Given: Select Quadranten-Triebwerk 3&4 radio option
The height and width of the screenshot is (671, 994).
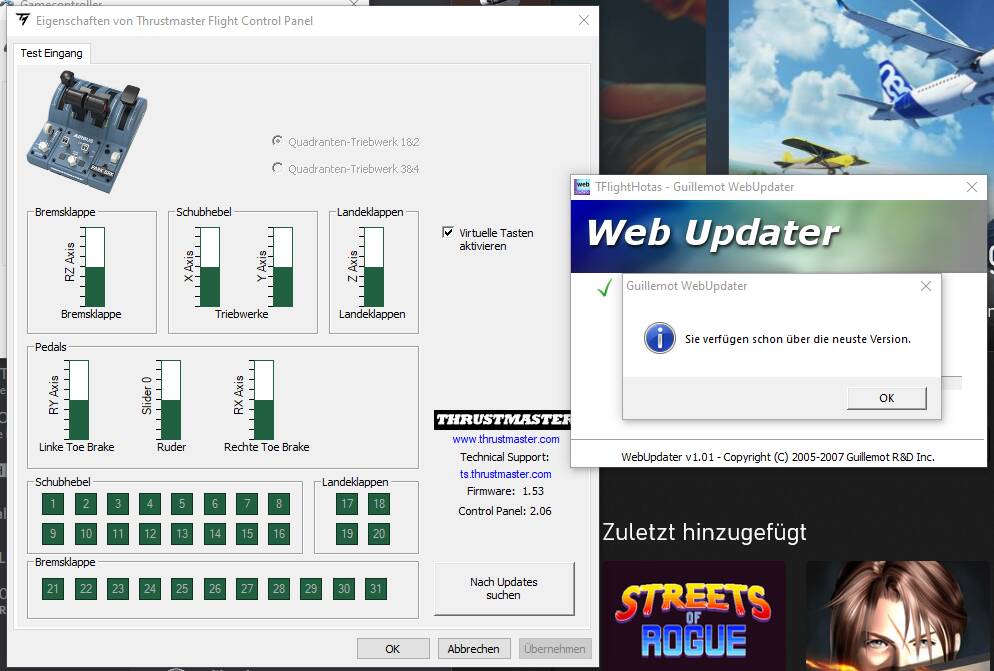Looking at the screenshot, I should click(x=277, y=168).
